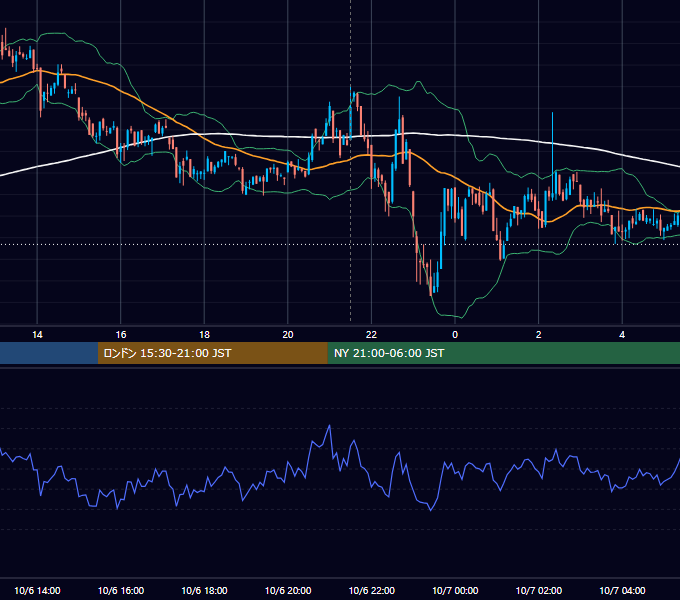Click the ロンドン 15:30-21:00 JST session bar
Image resolution: width=680 pixels, height=600 pixels.
click(212, 353)
